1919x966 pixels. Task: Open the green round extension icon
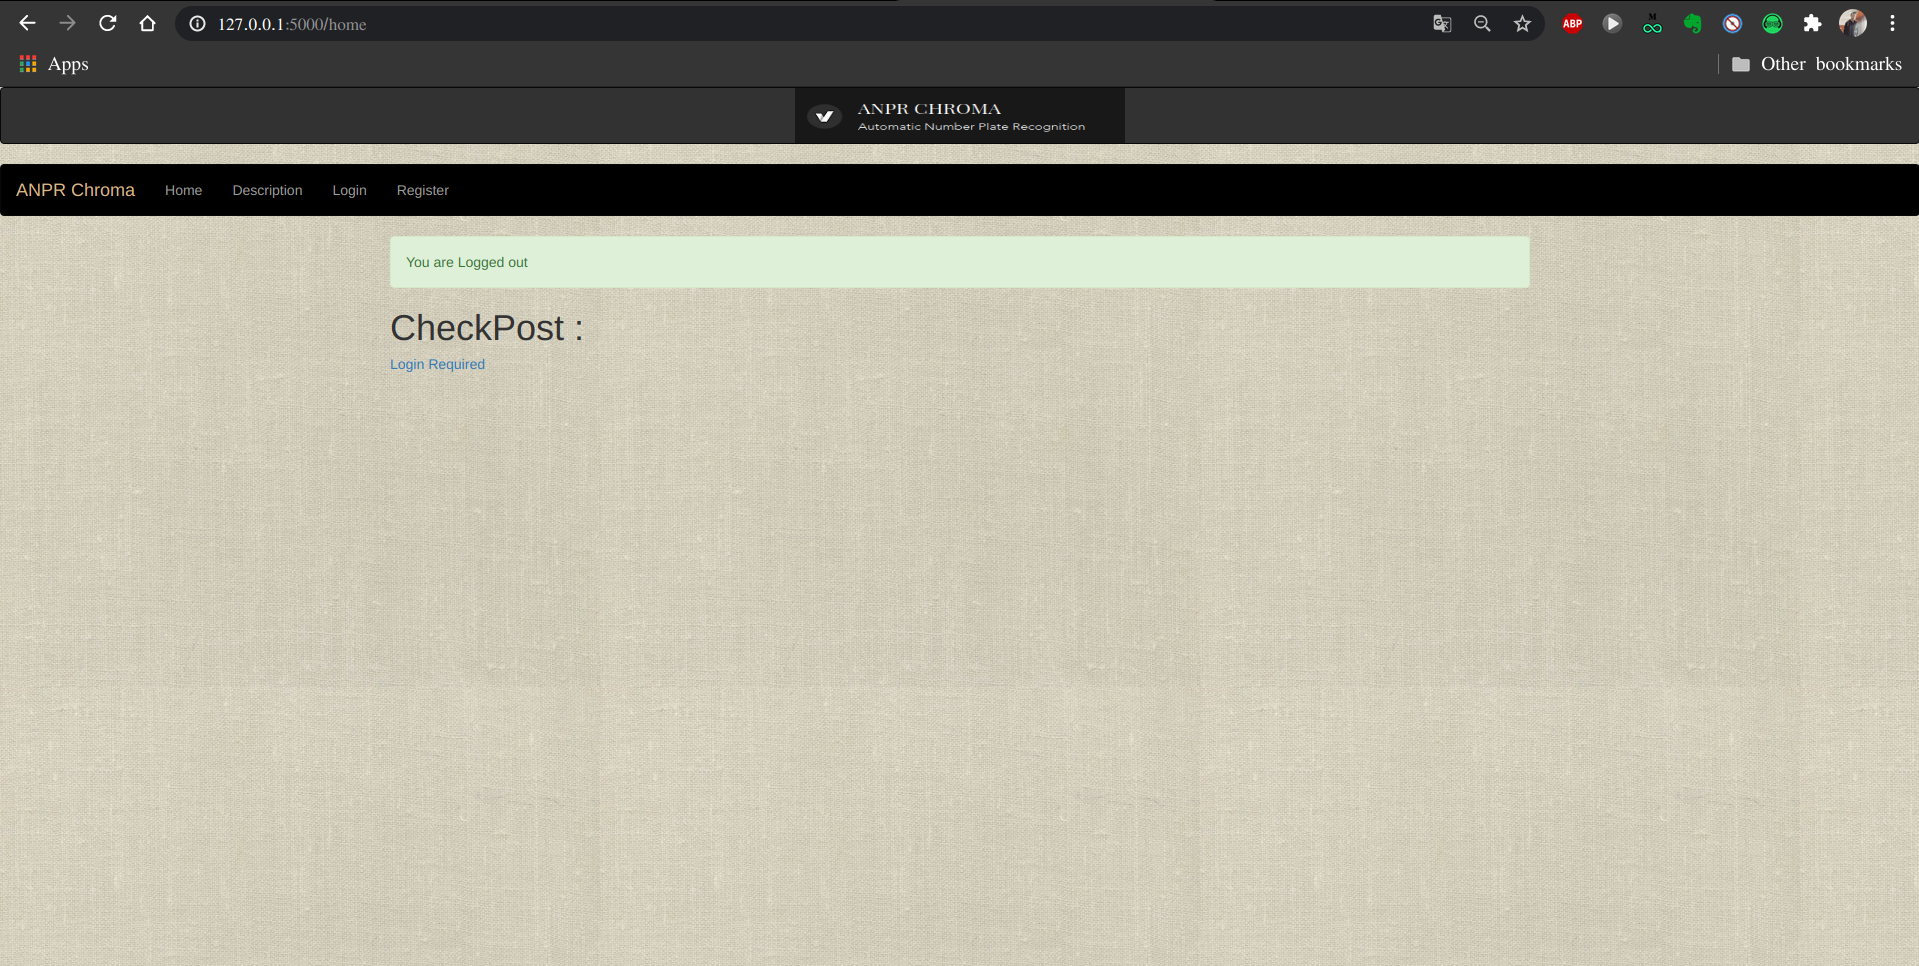coord(1772,23)
